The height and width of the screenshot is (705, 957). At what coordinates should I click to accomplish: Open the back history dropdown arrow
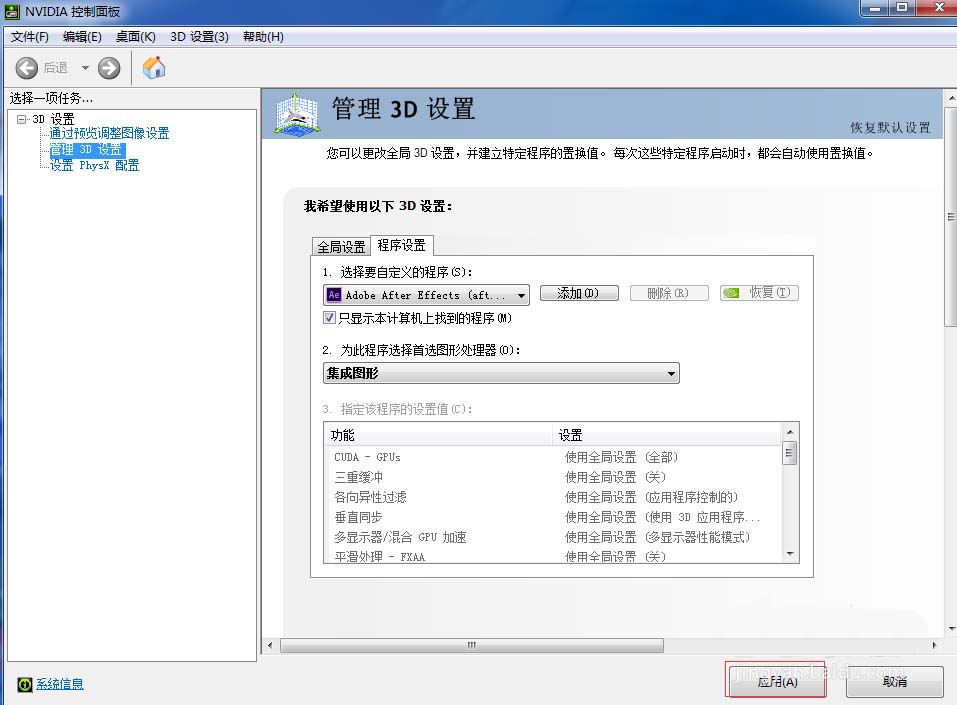(x=85, y=68)
